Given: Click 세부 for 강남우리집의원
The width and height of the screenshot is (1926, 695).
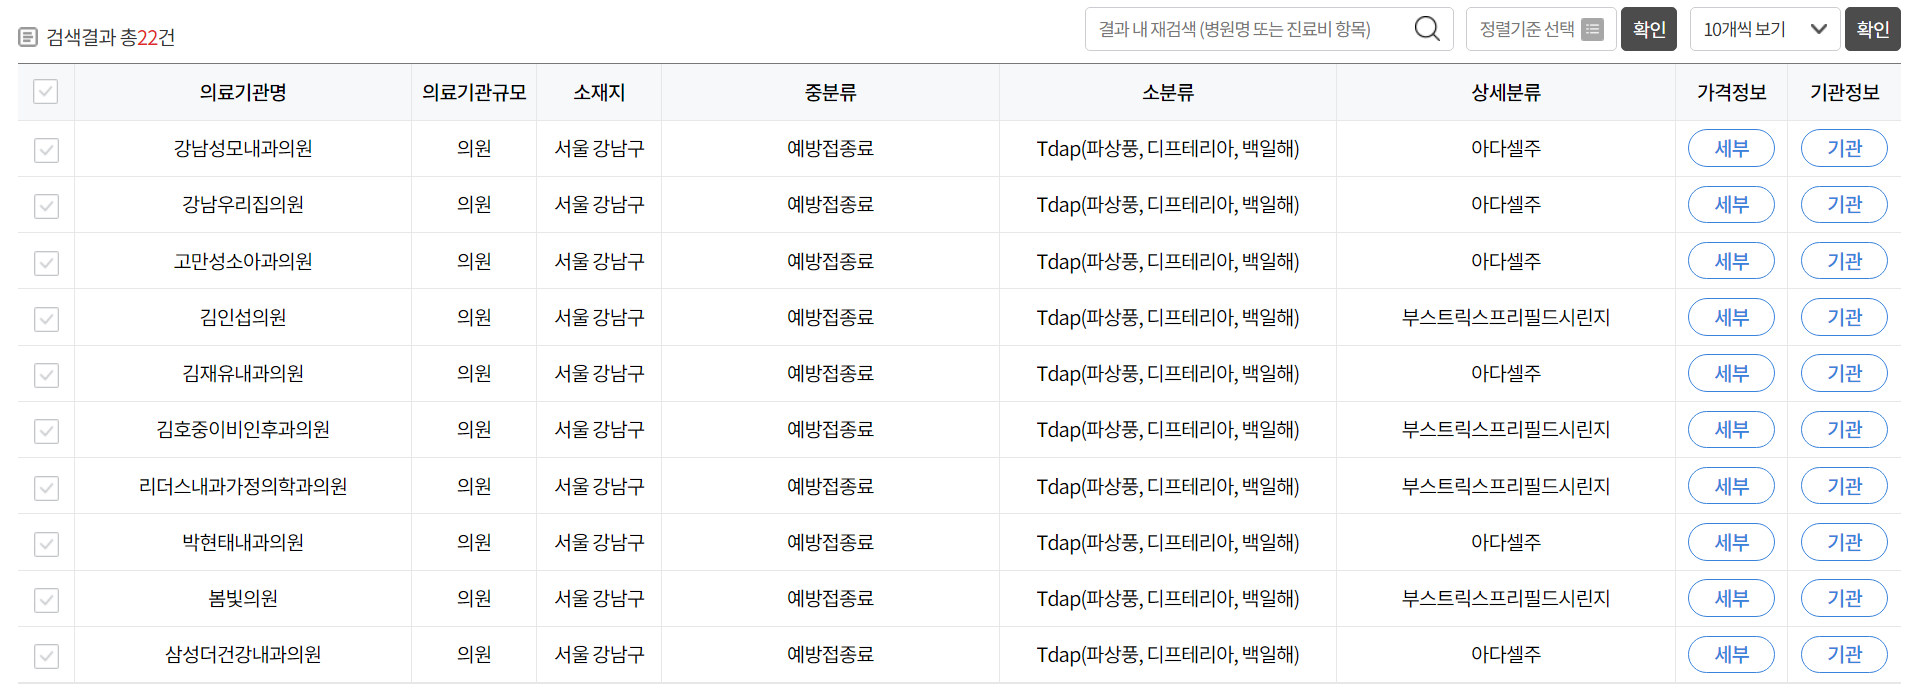Looking at the screenshot, I should tap(1731, 204).
